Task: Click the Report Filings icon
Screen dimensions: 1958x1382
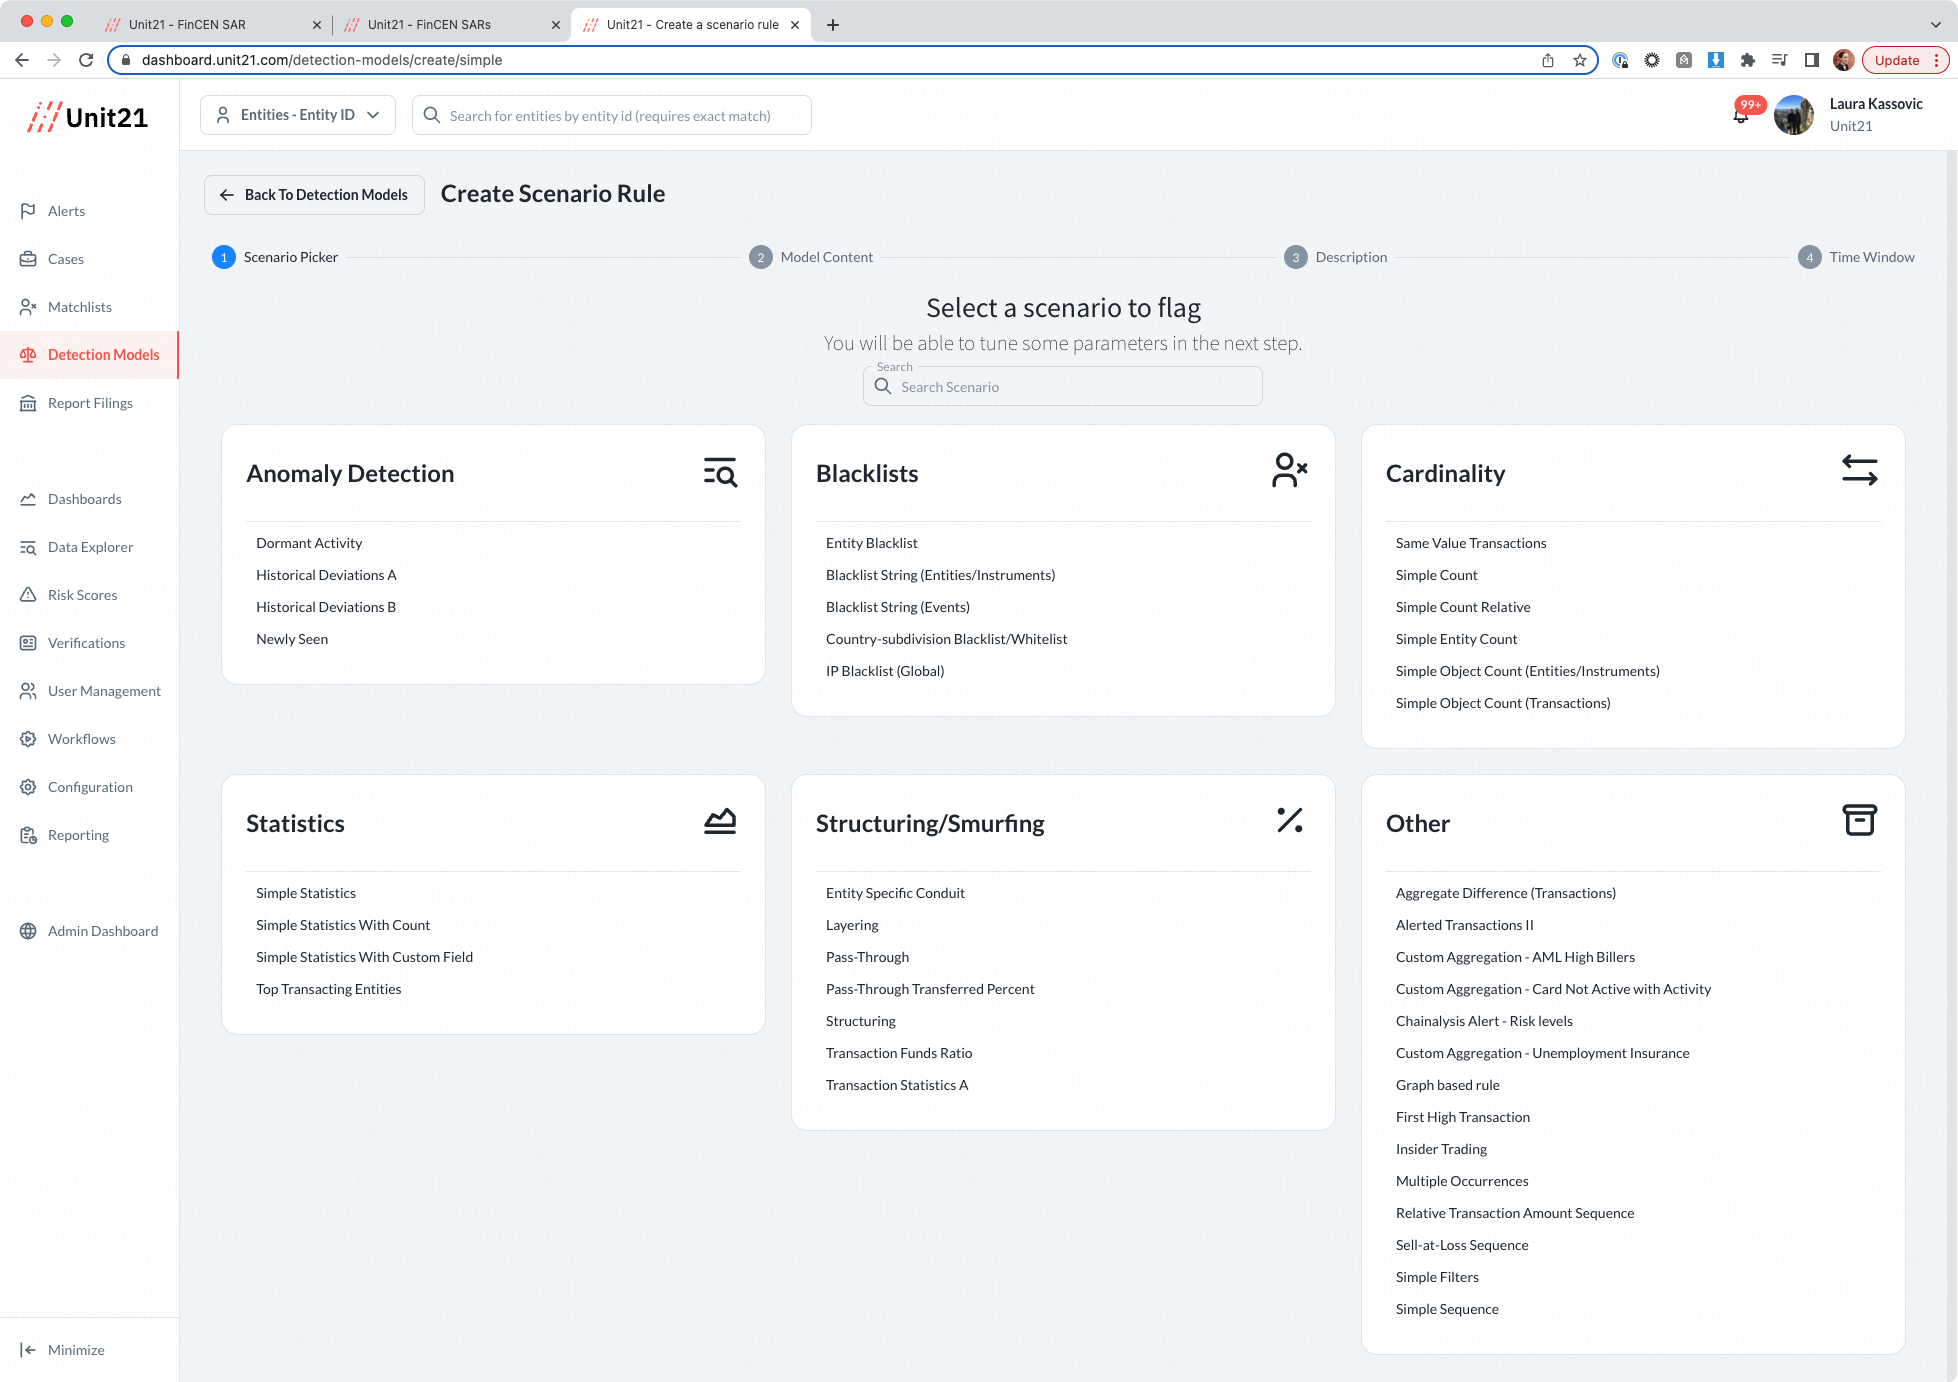Action: 28,403
